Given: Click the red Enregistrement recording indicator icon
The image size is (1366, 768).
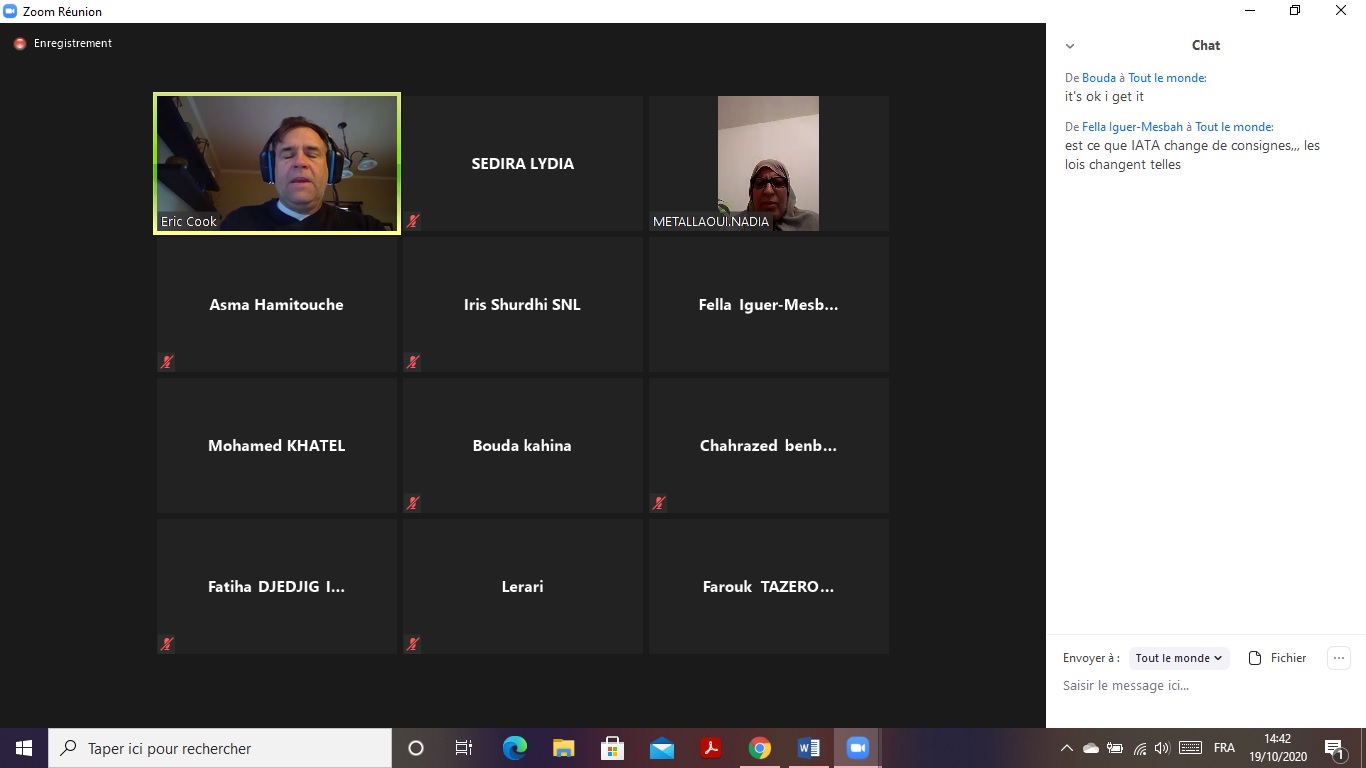Looking at the screenshot, I should click(x=20, y=44).
